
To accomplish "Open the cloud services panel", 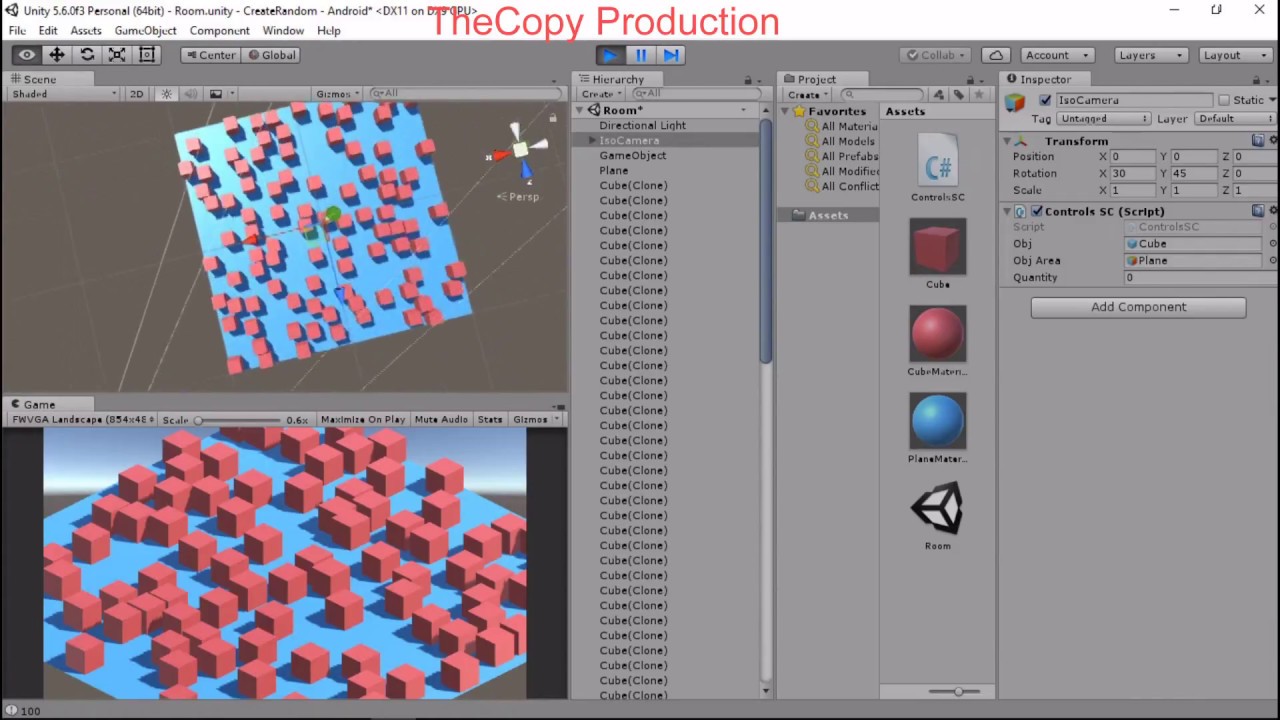I will click(x=995, y=55).
